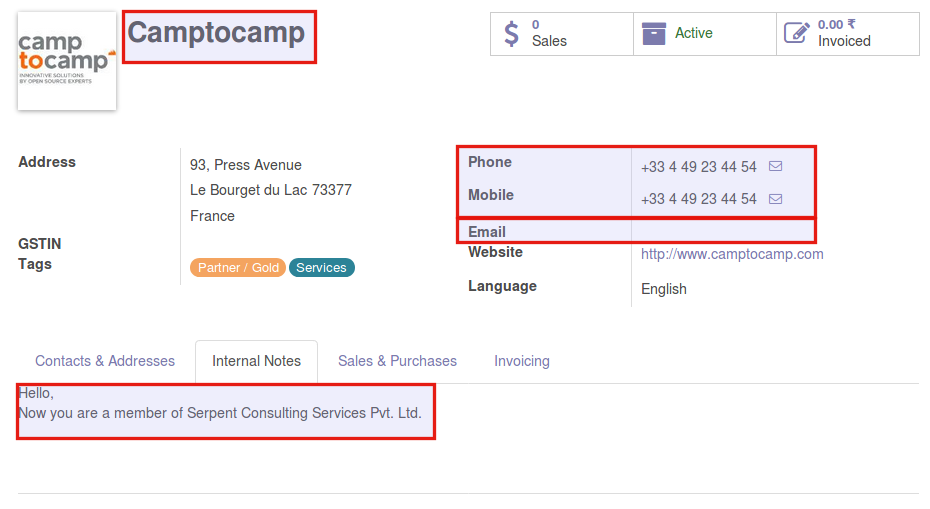930x509 pixels.
Task: Click the dollar sign Sales icon
Action: [x=511, y=34]
